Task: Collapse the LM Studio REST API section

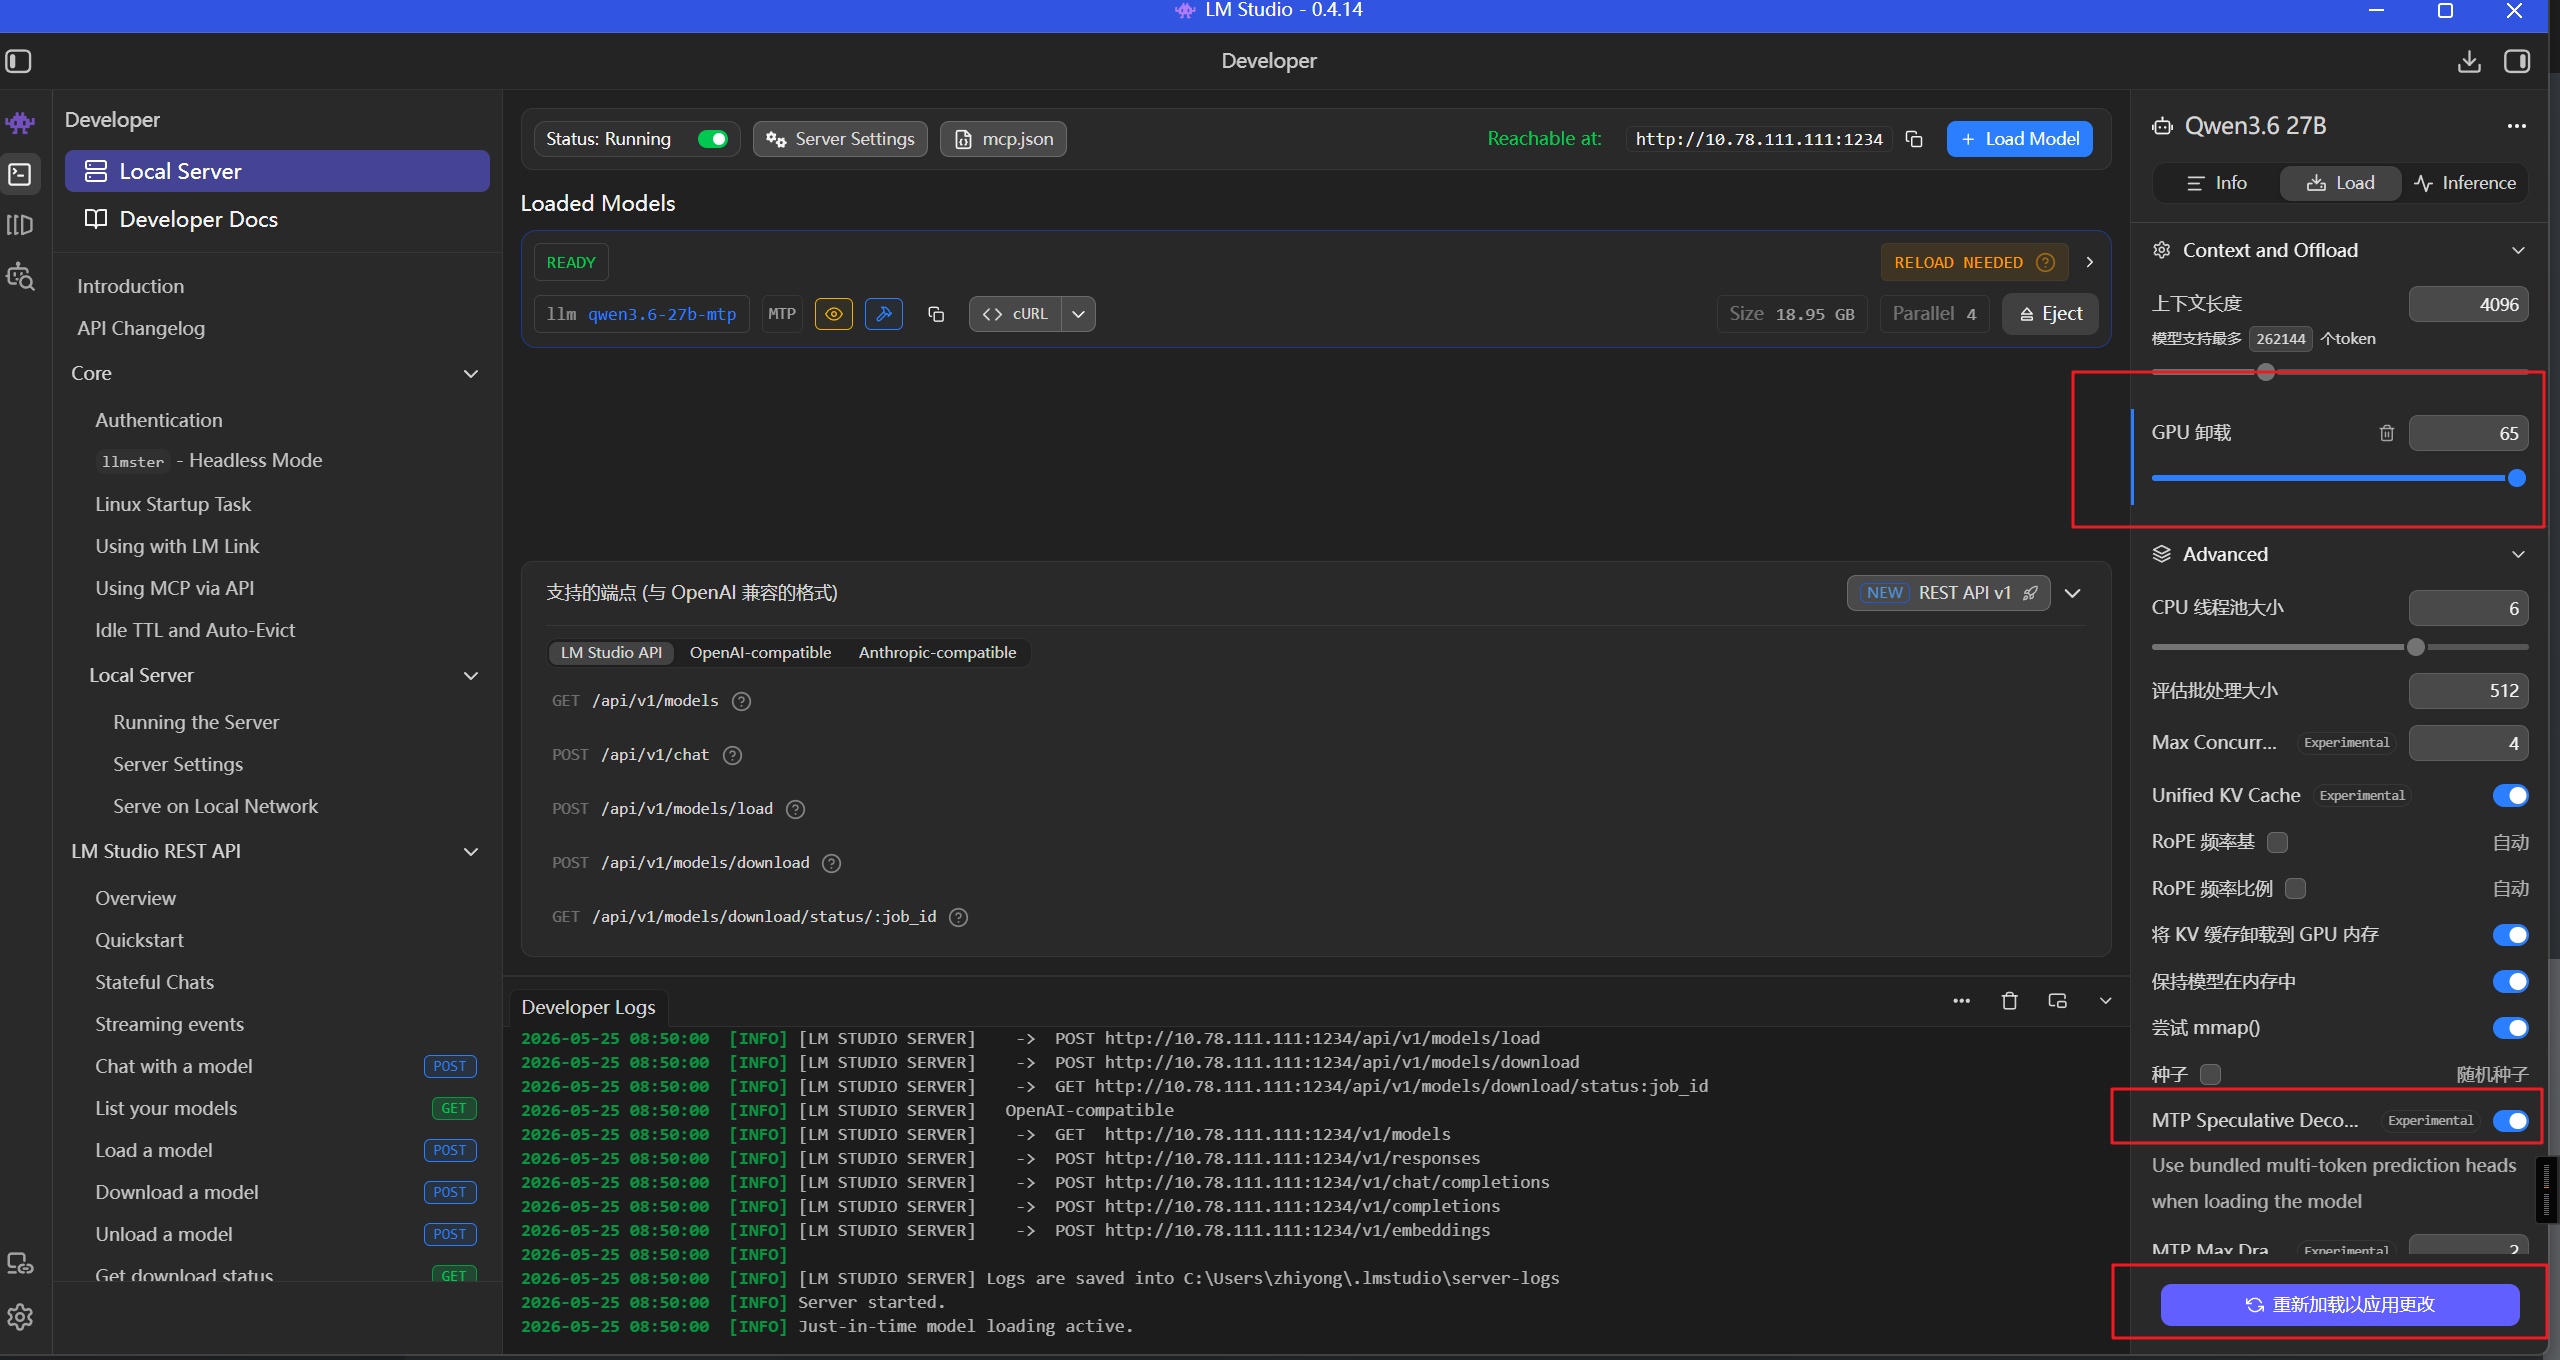Action: coord(471,852)
